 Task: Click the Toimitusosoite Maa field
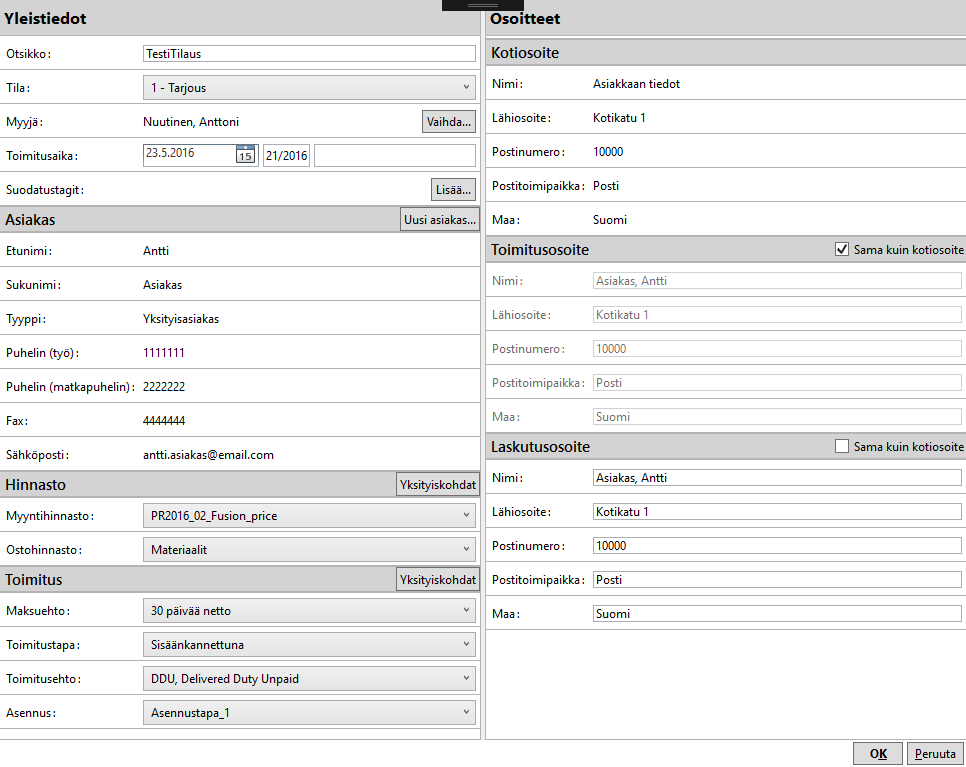click(x=777, y=416)
